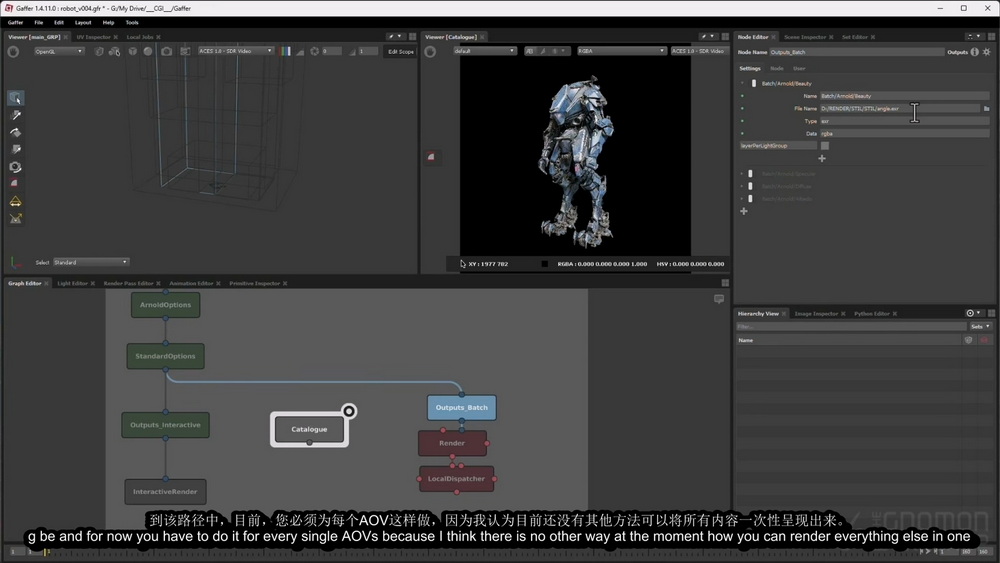Open Hierarchy View focus target dropdown
The width and height of the screenshot is (1000, 563).
(973, 313)
